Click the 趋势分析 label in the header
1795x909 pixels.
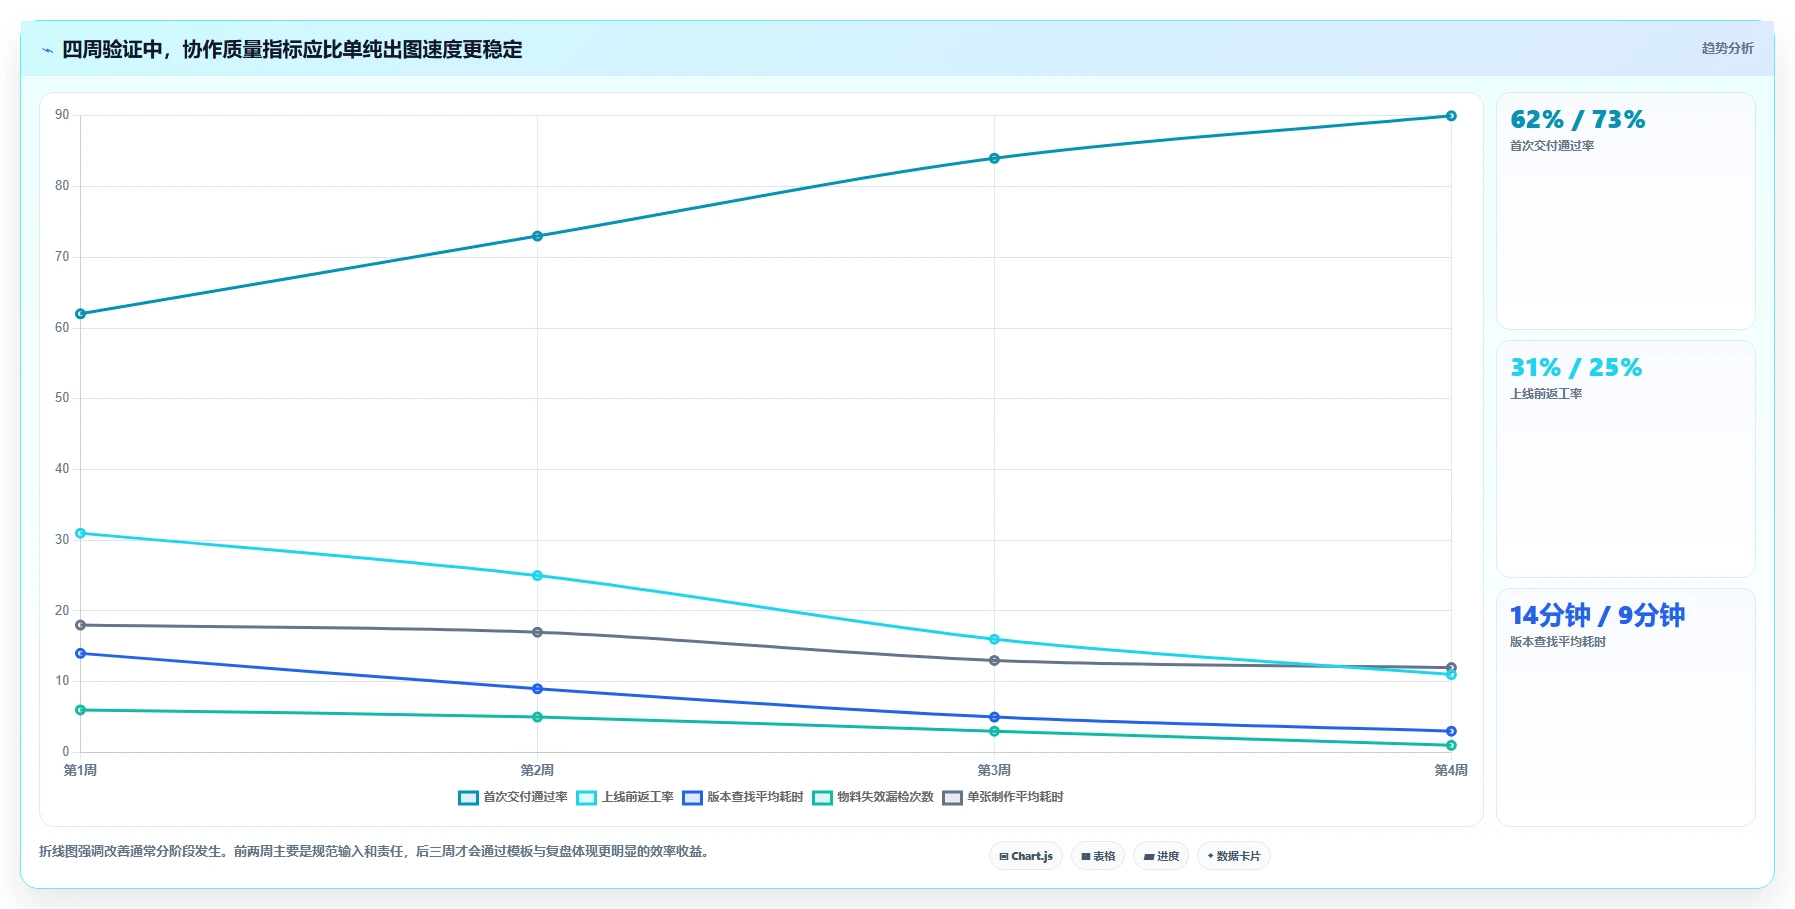click(1727, 48)
